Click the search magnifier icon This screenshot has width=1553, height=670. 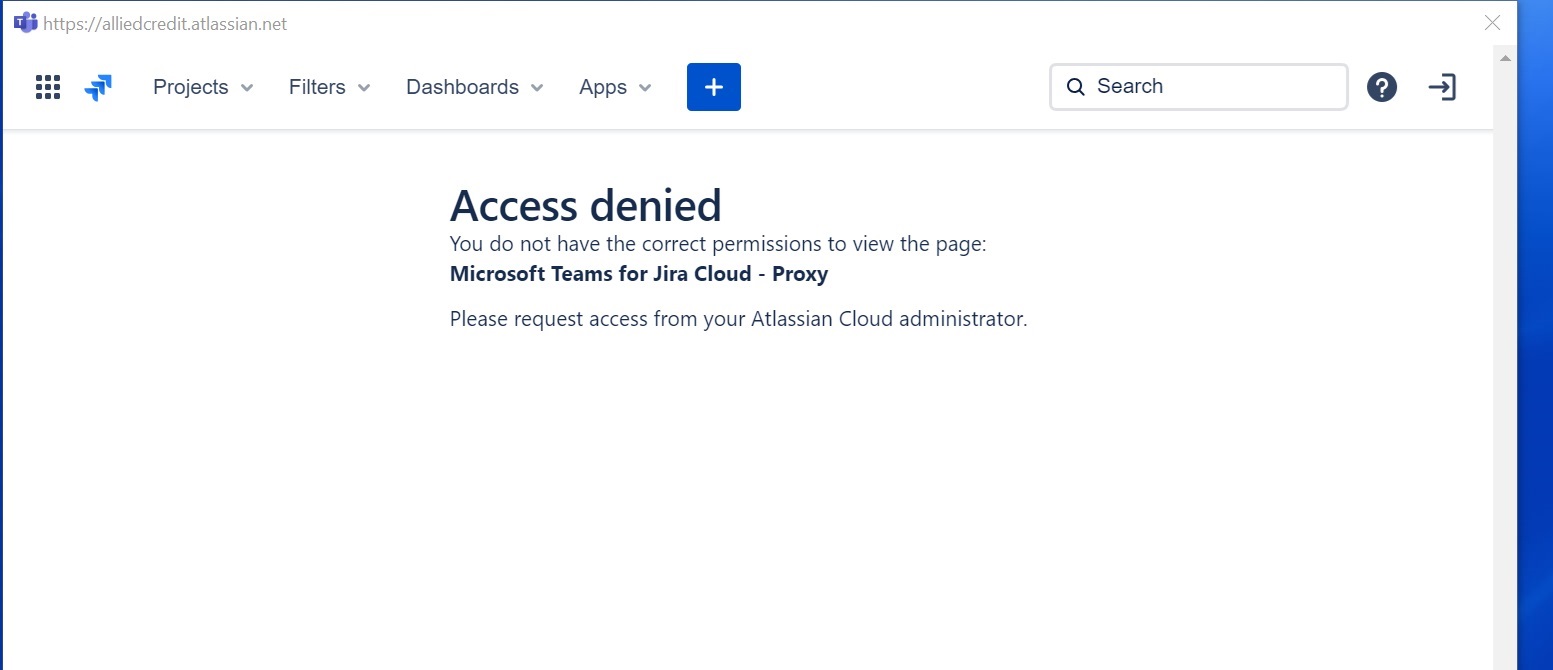click(x=1075, y=87)
